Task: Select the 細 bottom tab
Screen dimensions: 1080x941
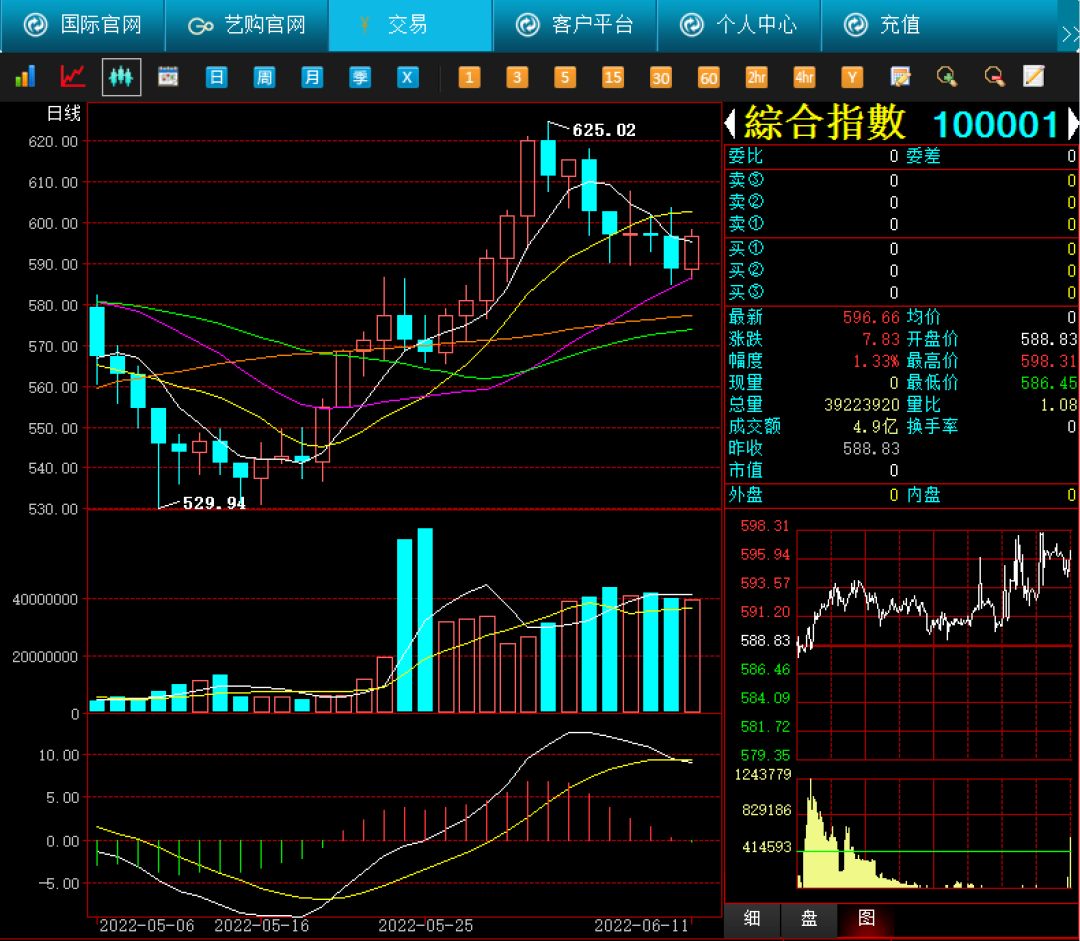Action: (752, 919)
